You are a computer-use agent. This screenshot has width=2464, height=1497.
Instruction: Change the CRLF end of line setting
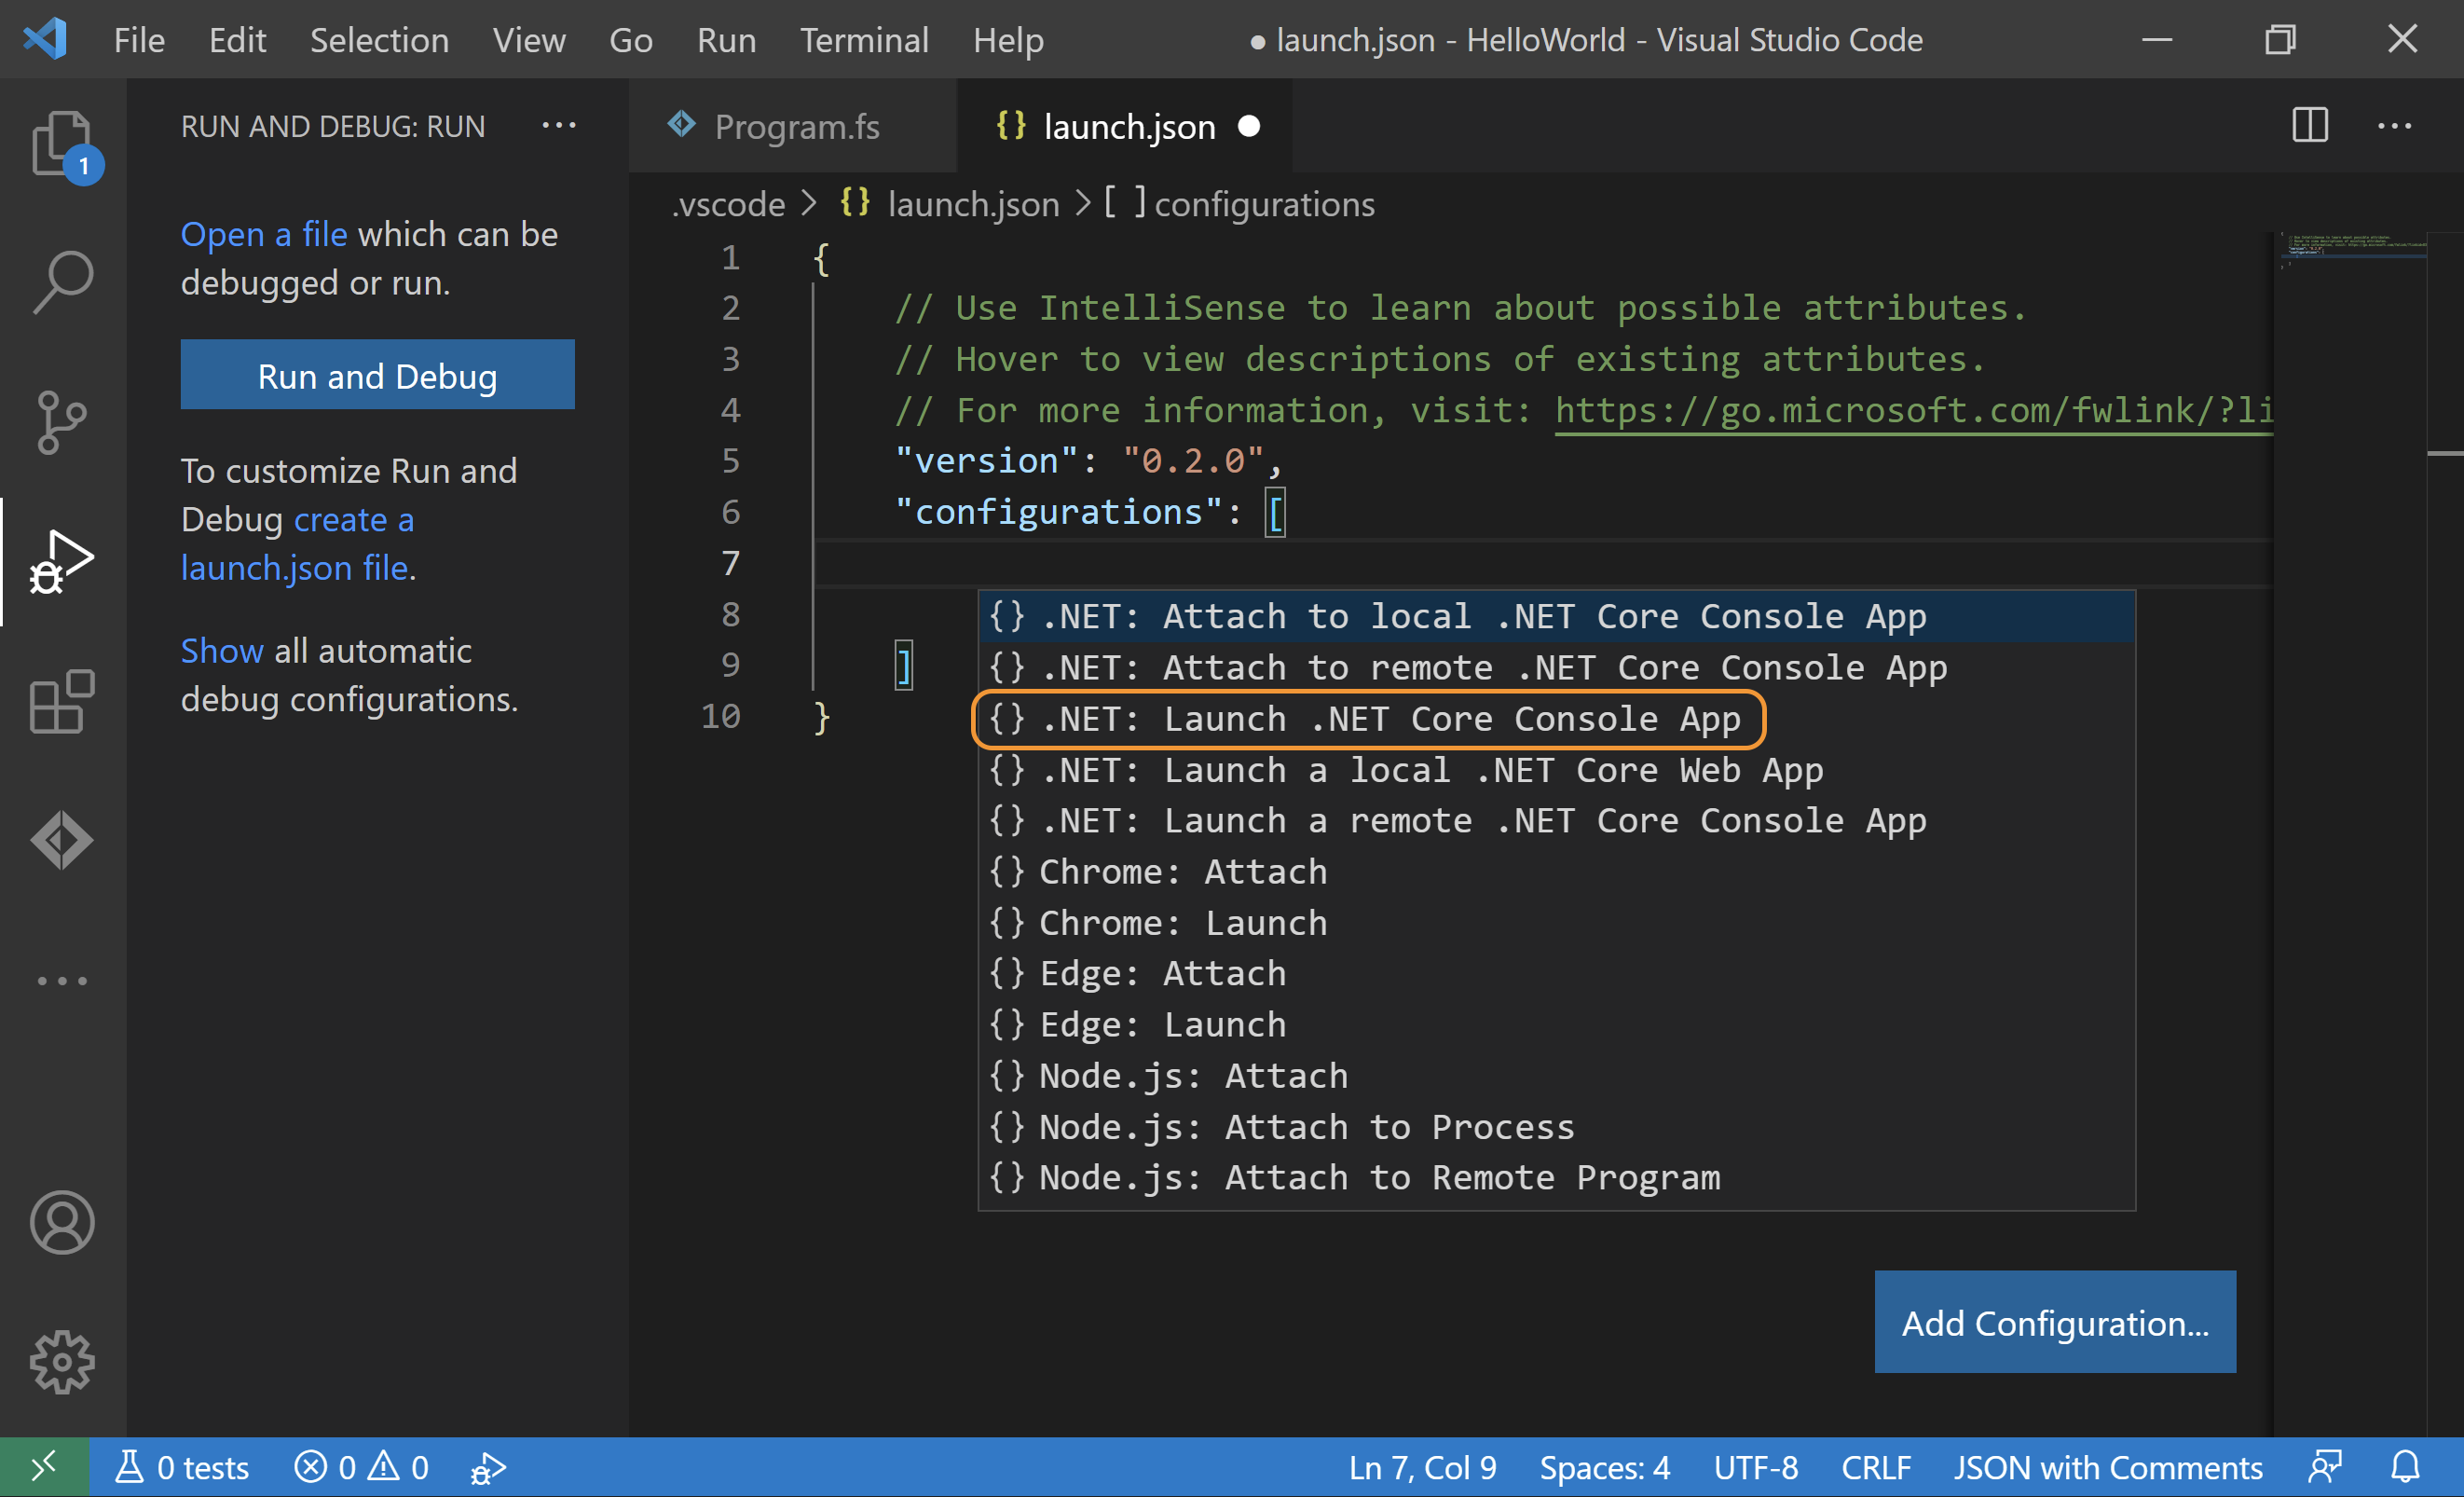[x=1875, y=1467]
